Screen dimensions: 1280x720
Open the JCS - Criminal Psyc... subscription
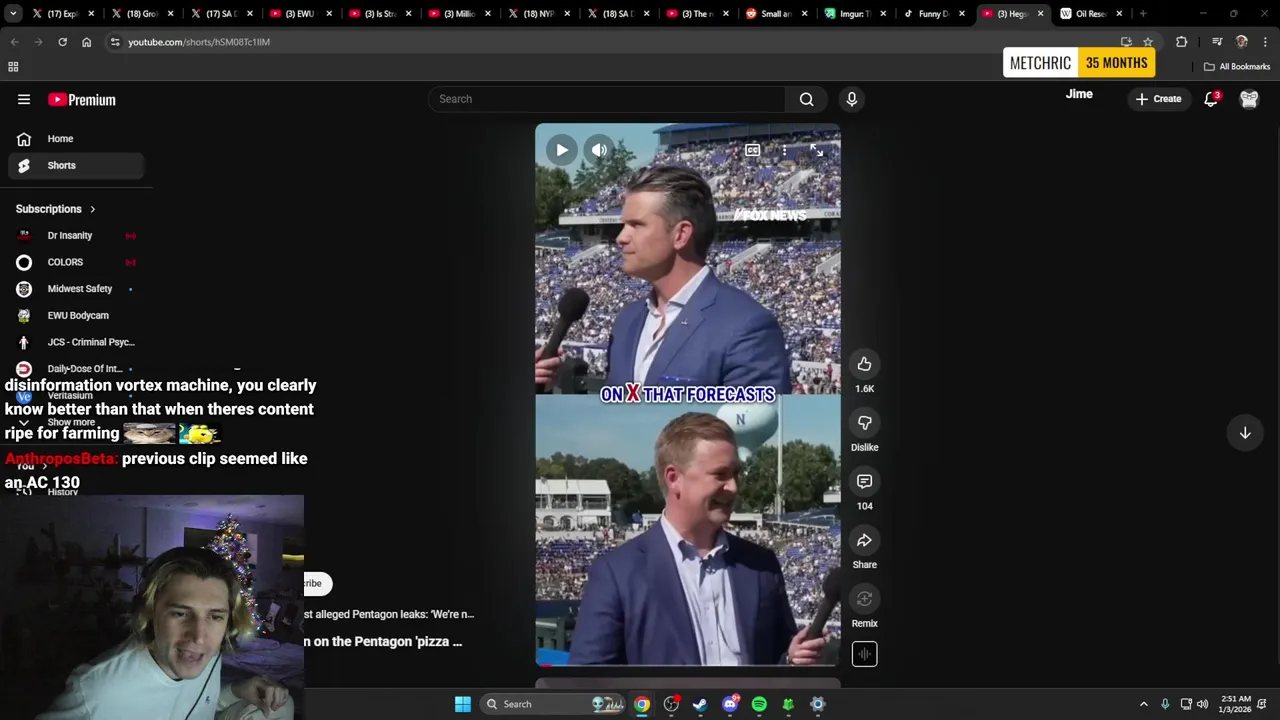coord(77,342)
